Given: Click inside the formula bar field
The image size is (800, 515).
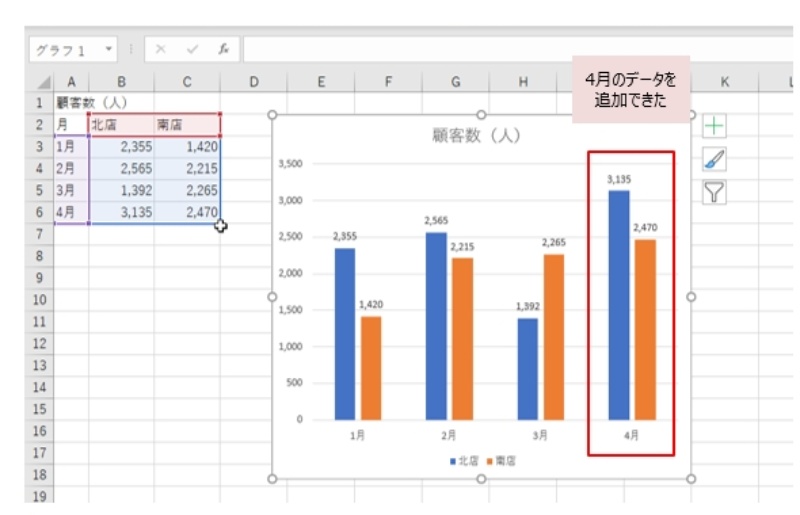Looking at the screenshot, I should coord(500,49).
